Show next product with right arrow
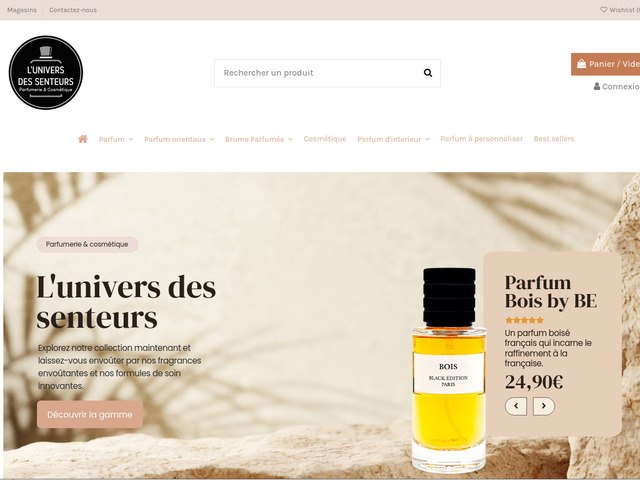The image size is (640, 480). tap(544, 406)
